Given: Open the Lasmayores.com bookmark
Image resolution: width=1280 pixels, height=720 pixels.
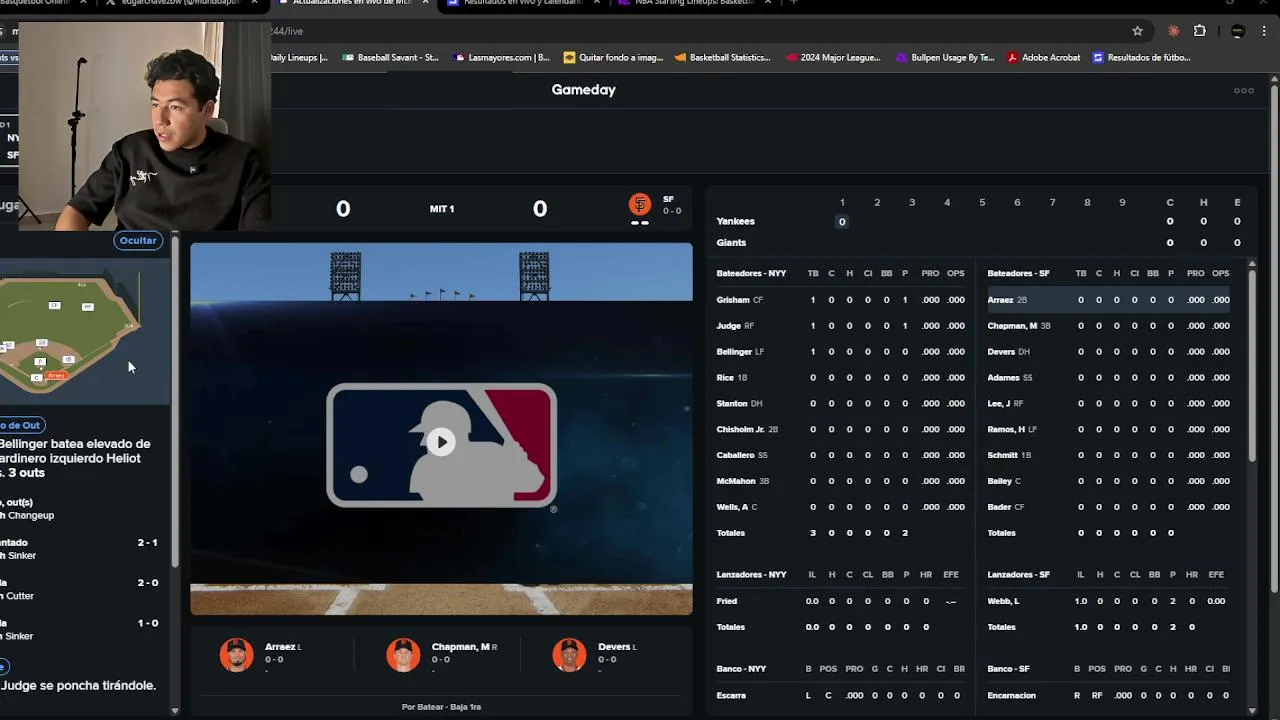Looking at the screenshot, I should click(502, 58).
